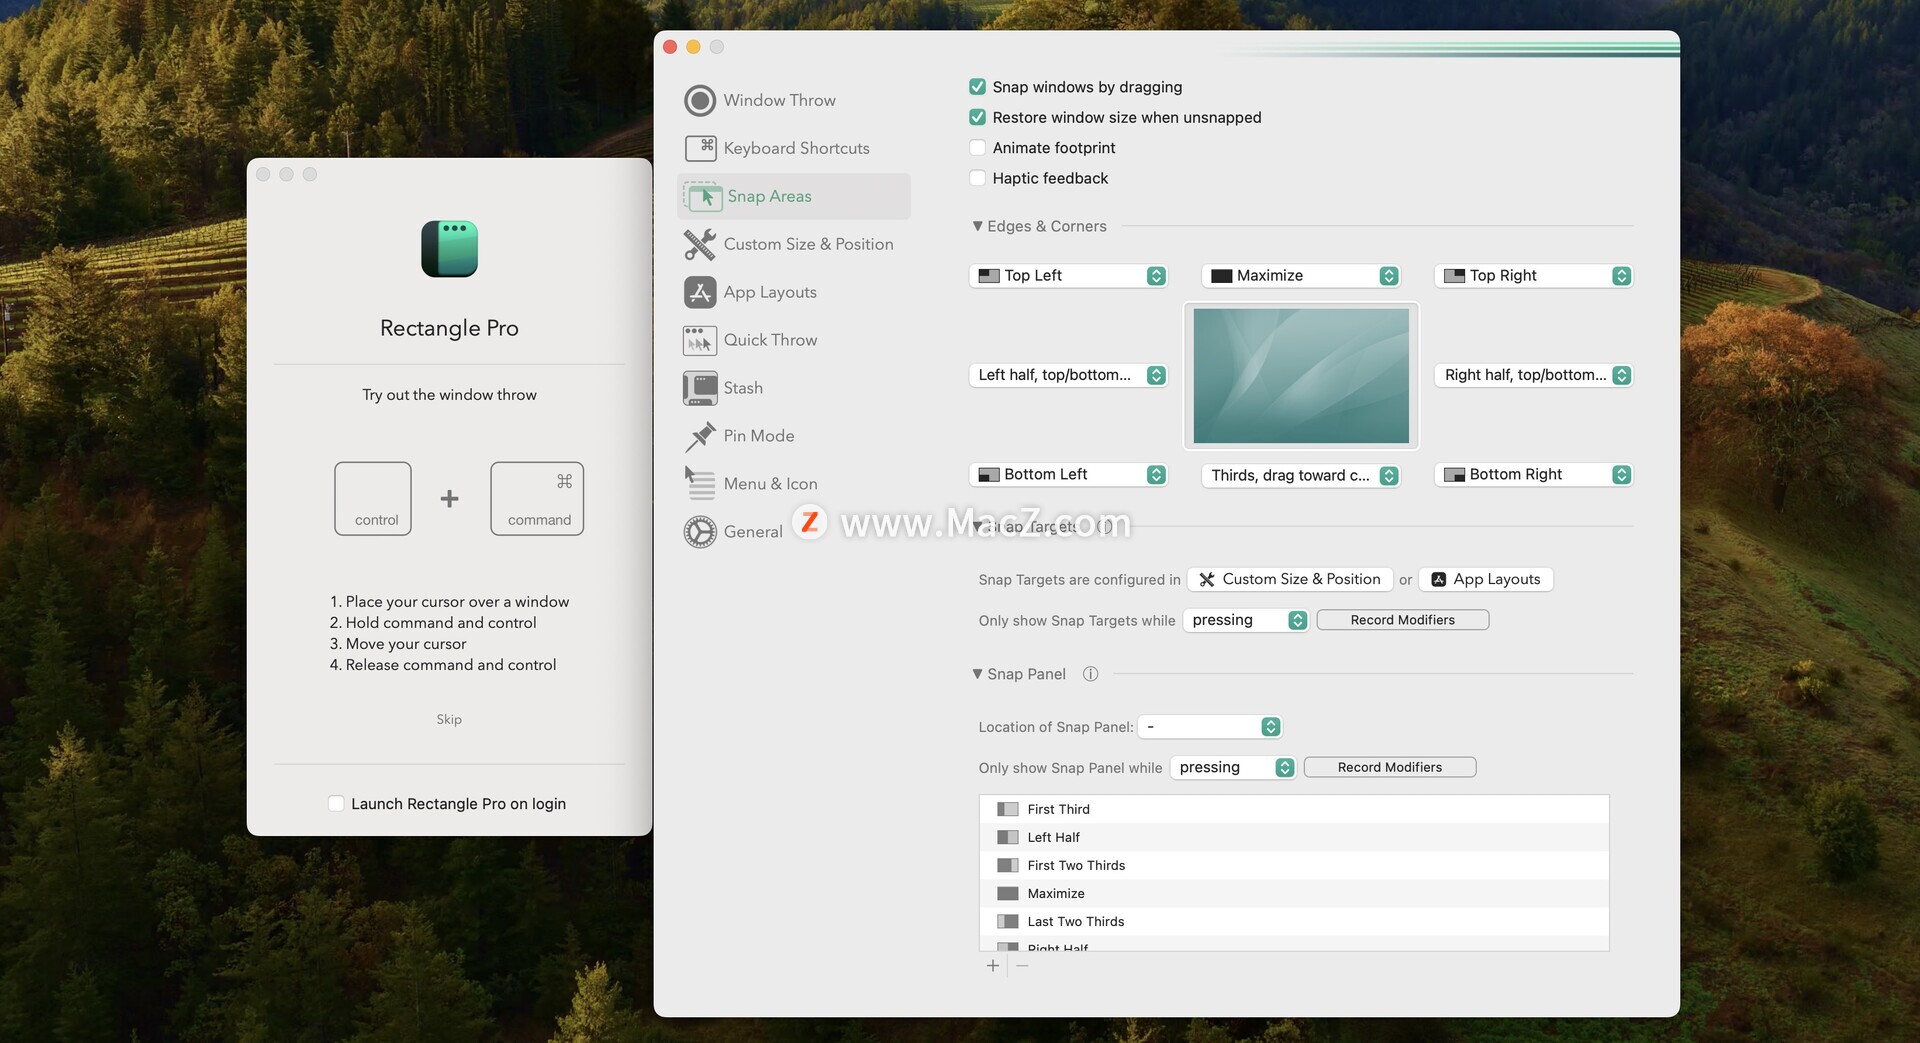The height and width of the screenshot is (1043, 1920).
Task: Click Record Modifiers for Snap Targets
Action: [x=1402, y=620]
